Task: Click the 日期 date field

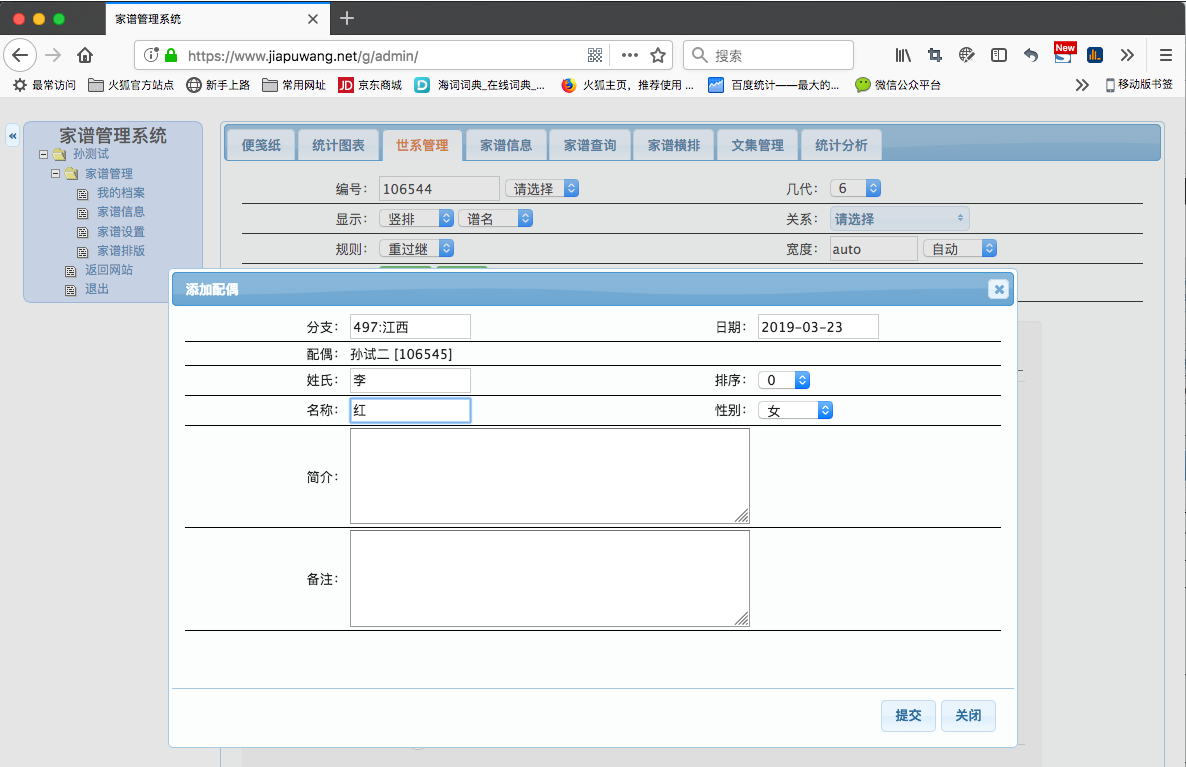Action: pos(818,327)
